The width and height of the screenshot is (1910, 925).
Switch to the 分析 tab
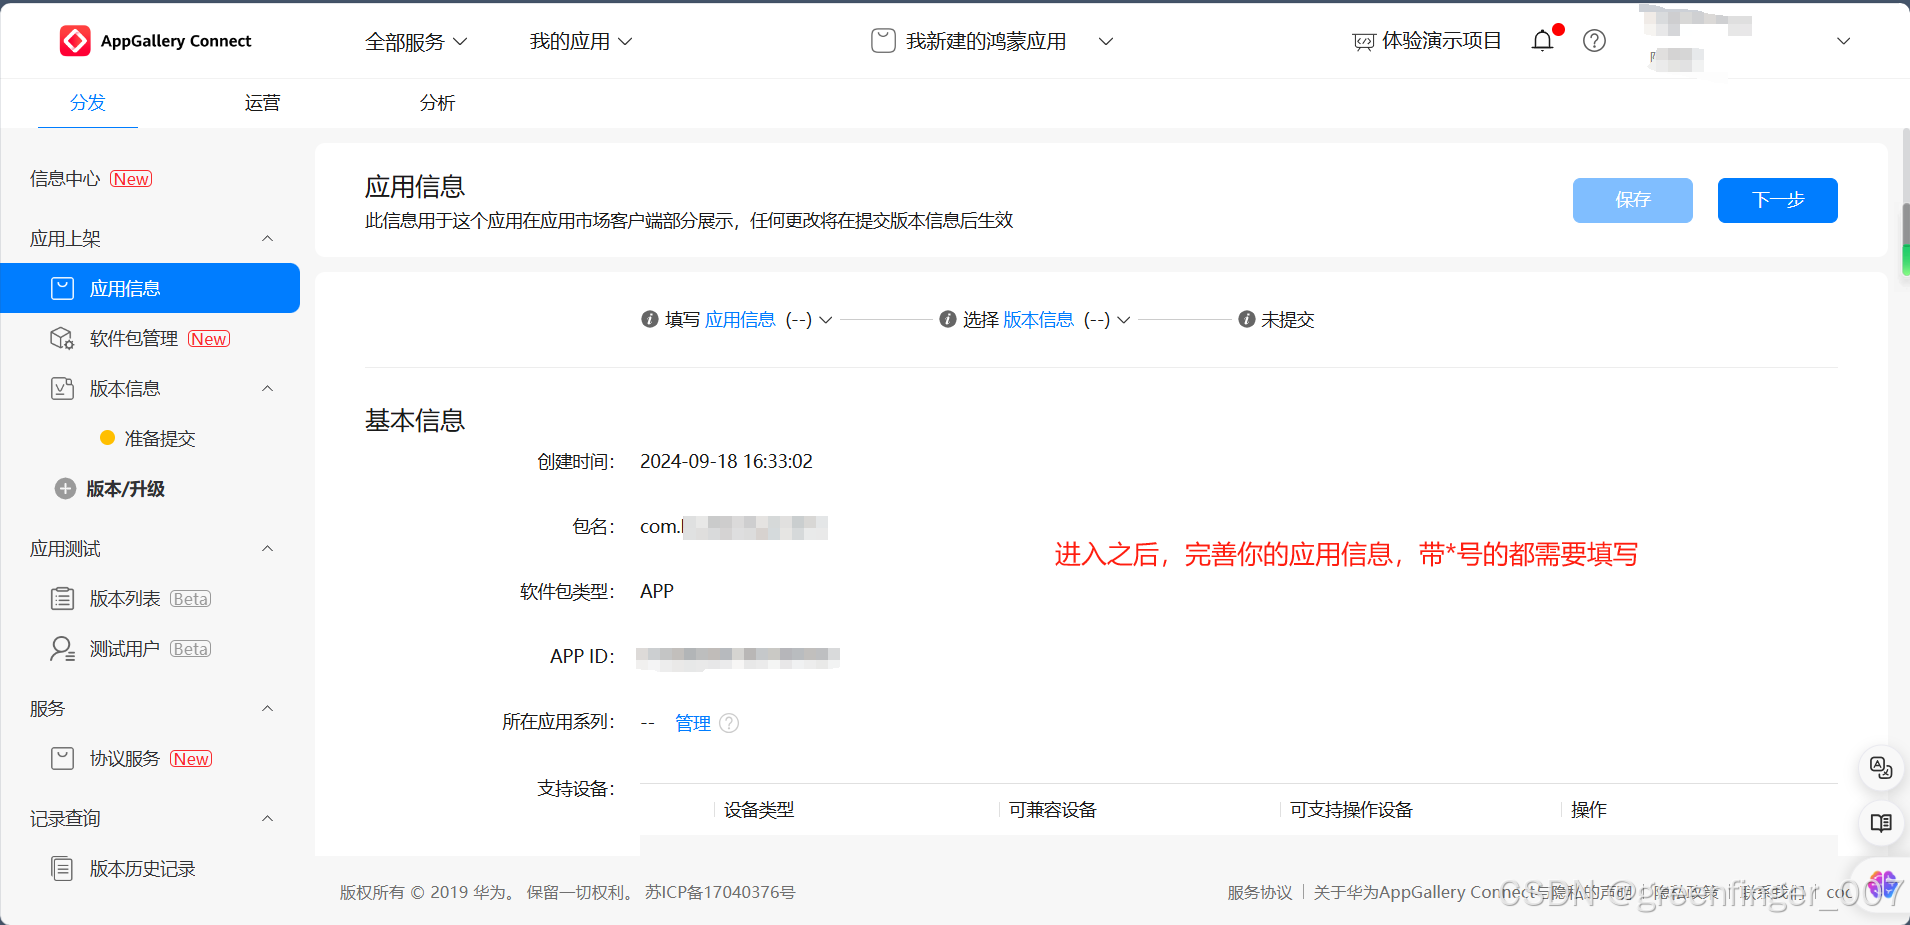coord(438,103)
